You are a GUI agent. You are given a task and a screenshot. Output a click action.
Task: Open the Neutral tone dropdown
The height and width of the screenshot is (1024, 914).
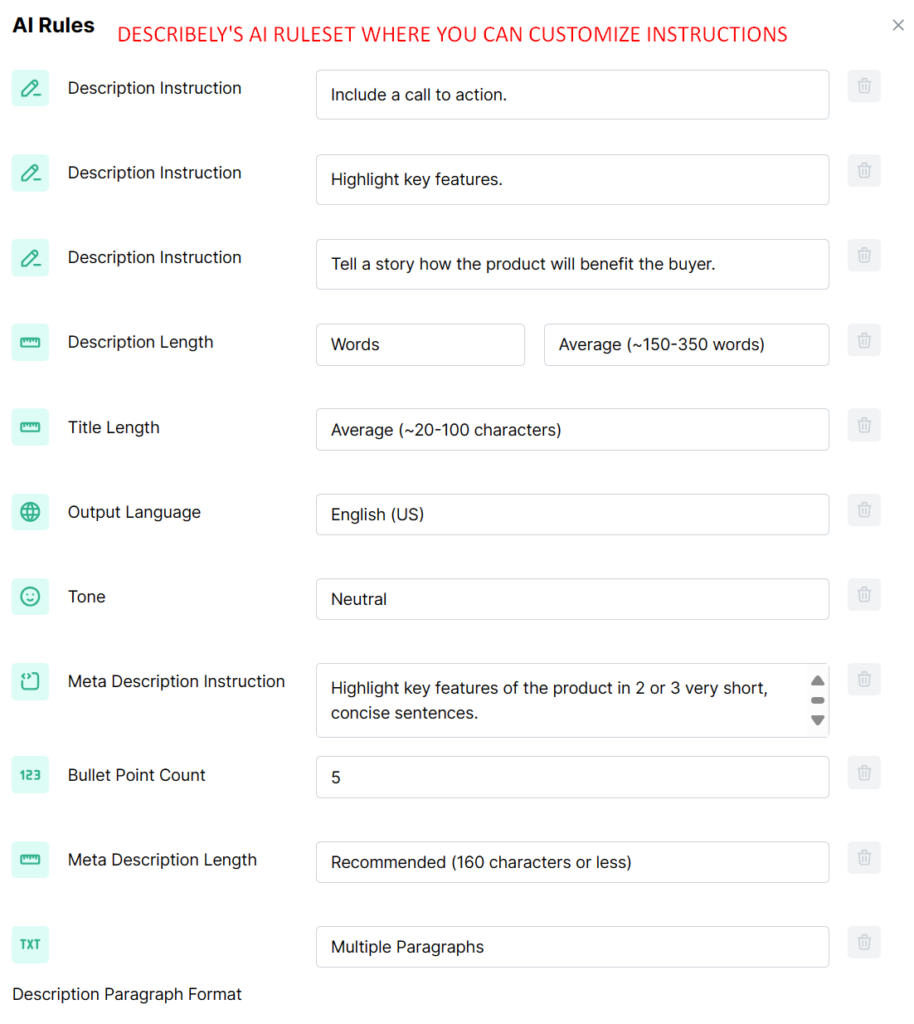572,599
